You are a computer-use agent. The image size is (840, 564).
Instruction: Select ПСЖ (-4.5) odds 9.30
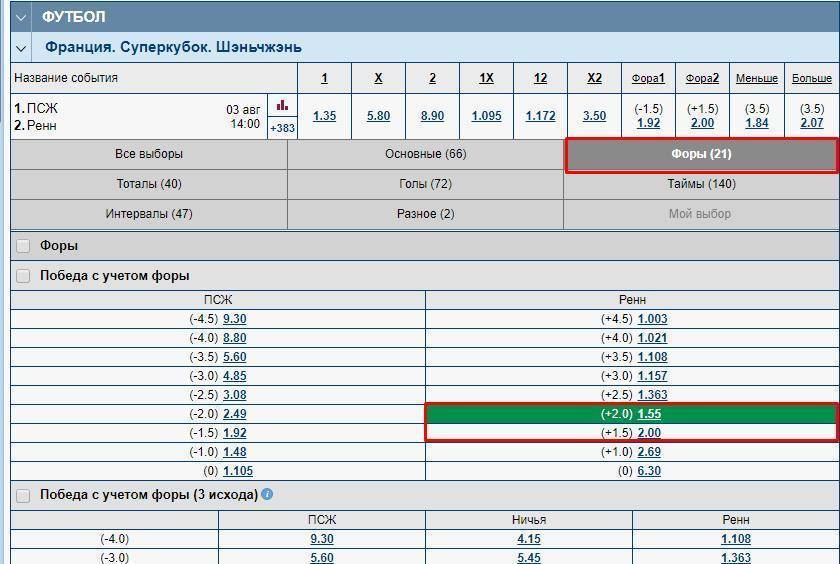click(x=234, y=319)
